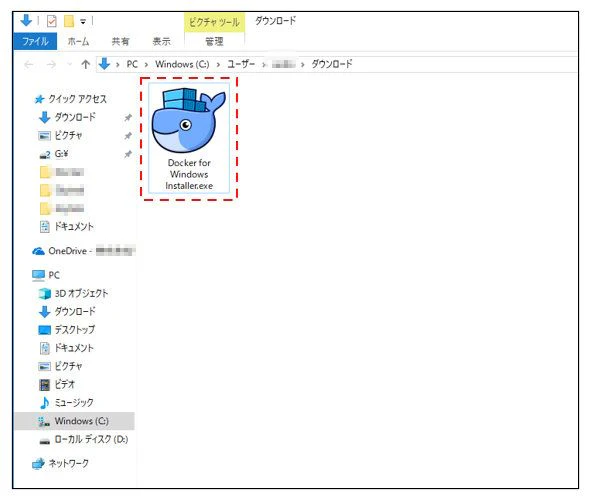The width and height of the screenshot is (589, 500).
Task: Open ピクチャ under PC
Action: (68, 366)
